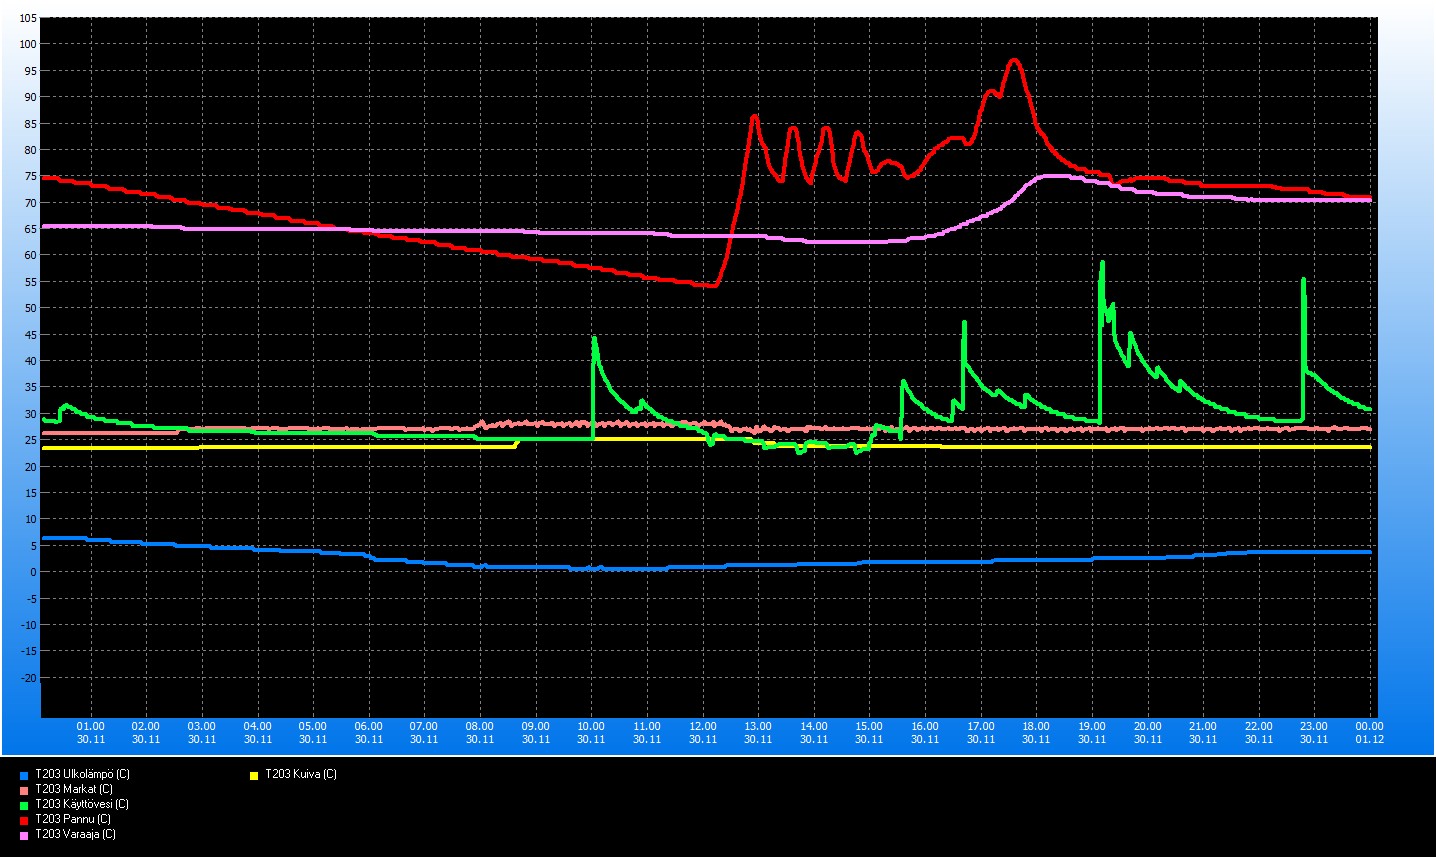This screenshot has height=857, width=1436.
Task: Click the blue Ulkolämpö legend color square
Action: [x=23, y=775]
